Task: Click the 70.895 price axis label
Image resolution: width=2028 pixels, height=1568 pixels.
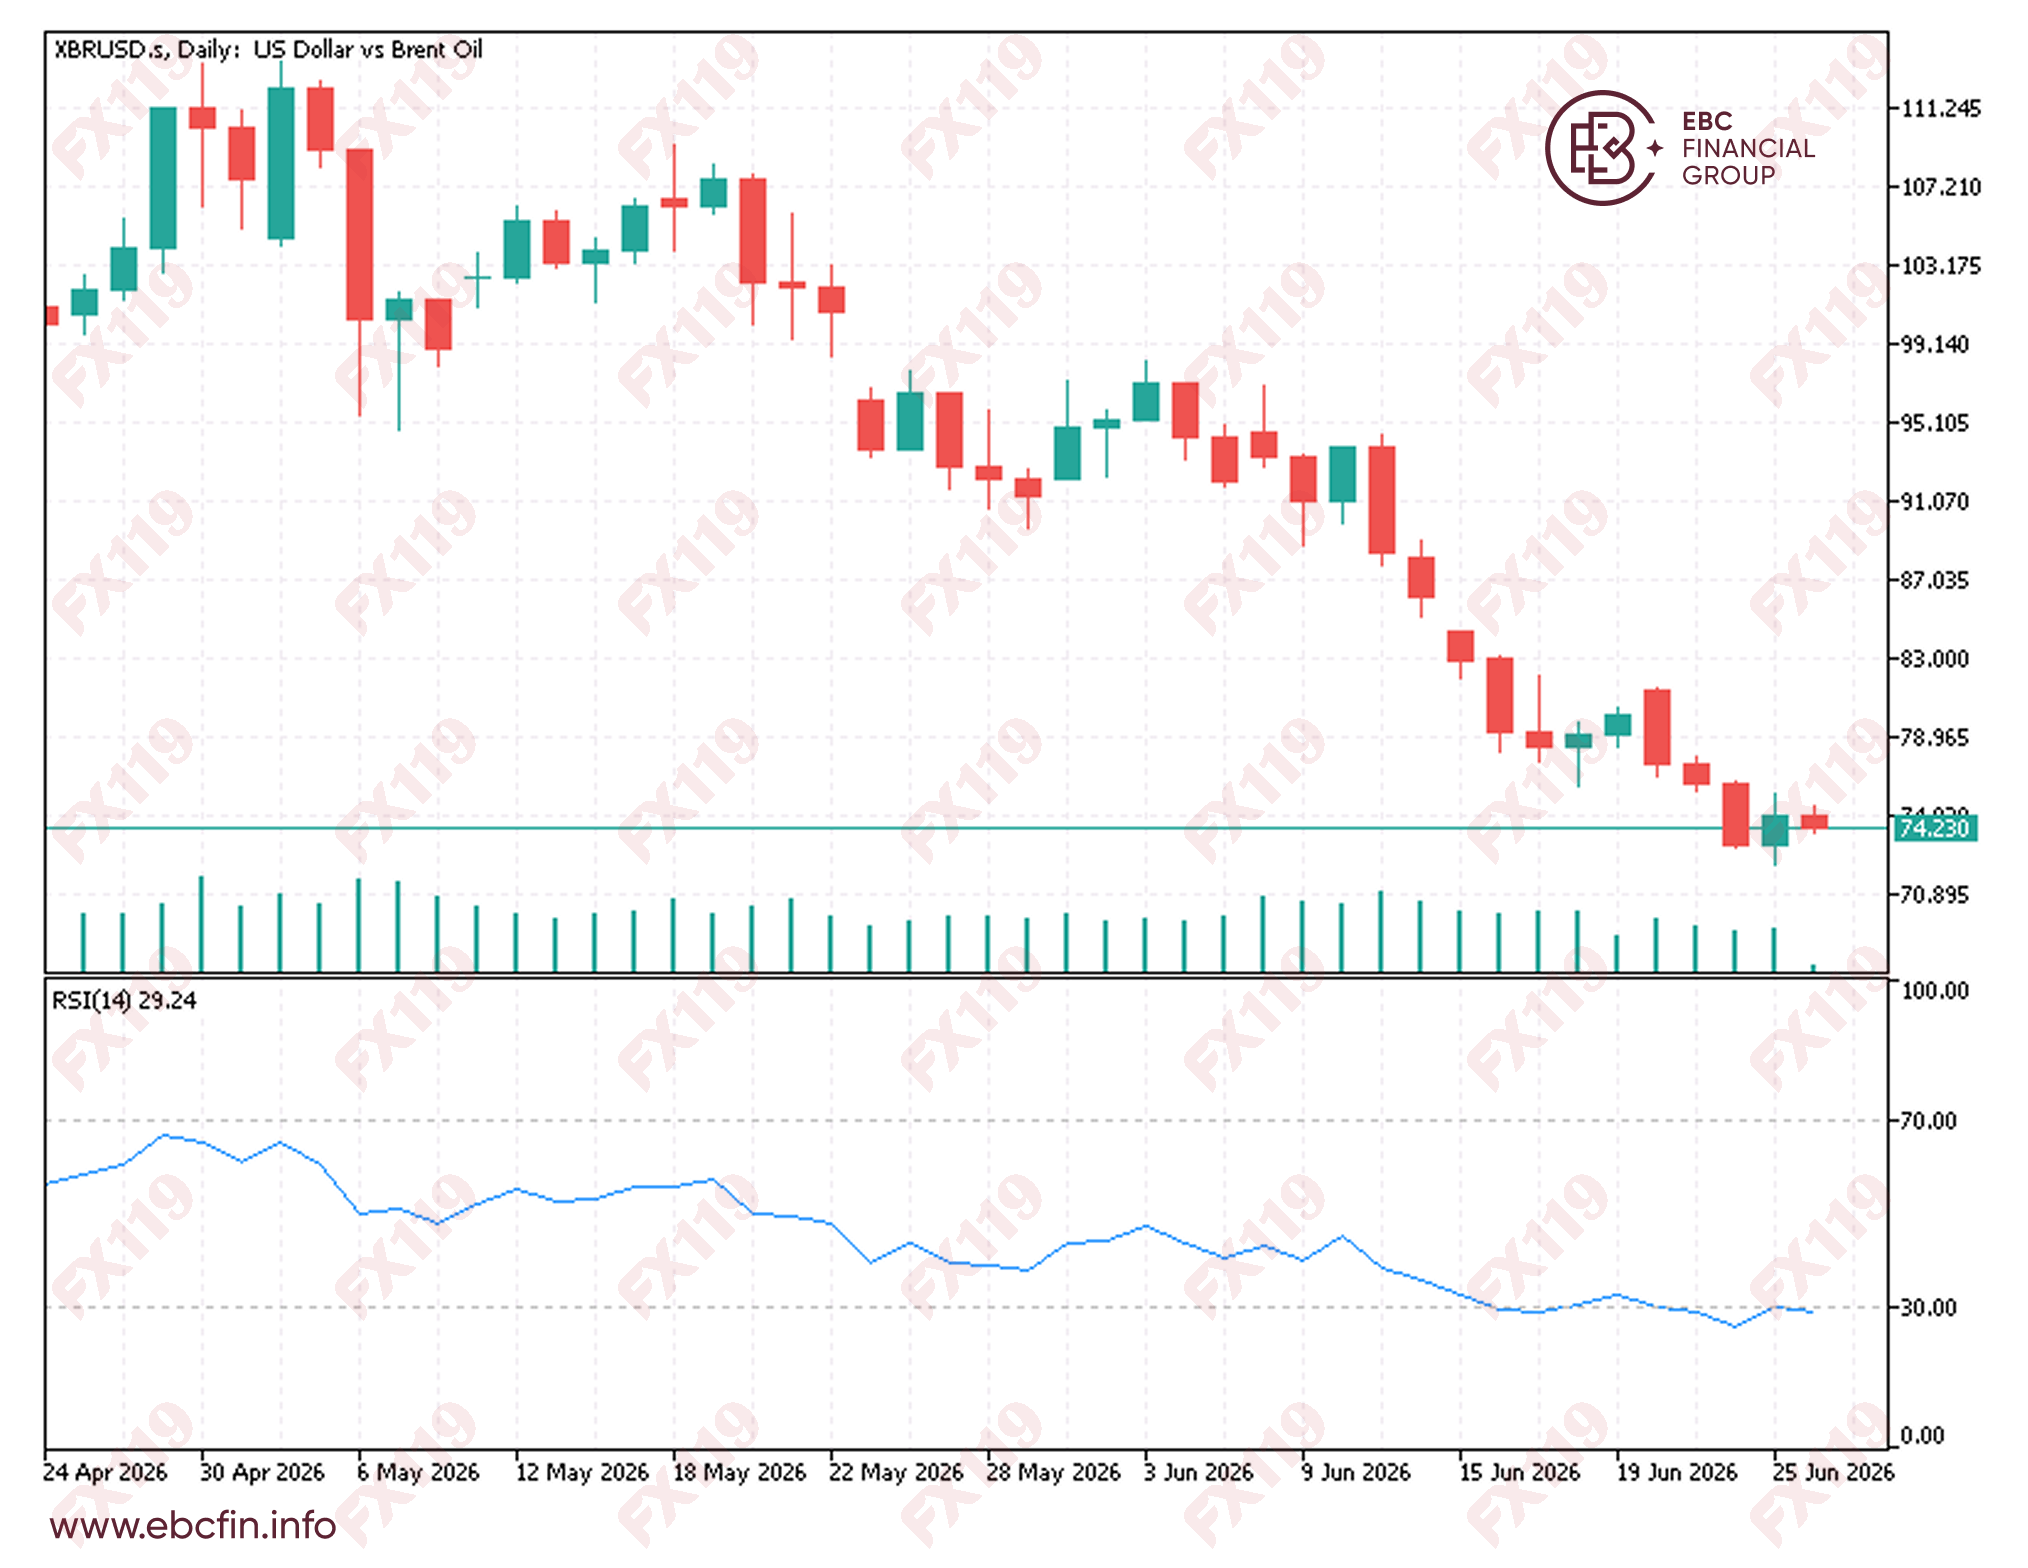Action: point(1934,894)
